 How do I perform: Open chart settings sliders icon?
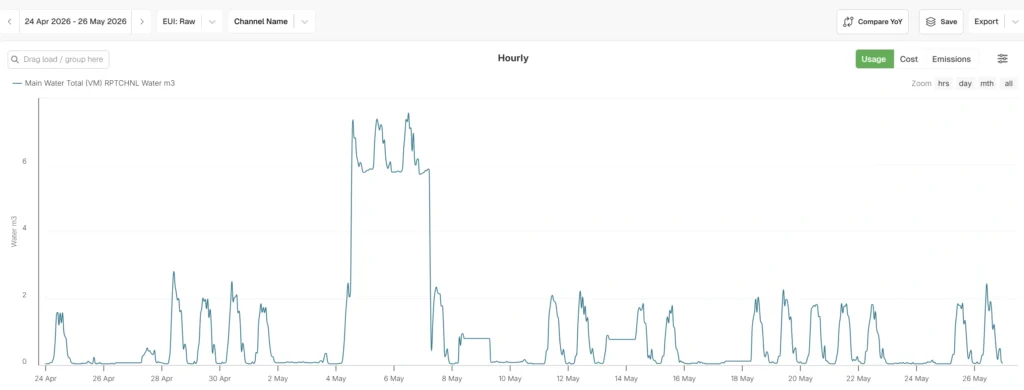coord(1002,59)
